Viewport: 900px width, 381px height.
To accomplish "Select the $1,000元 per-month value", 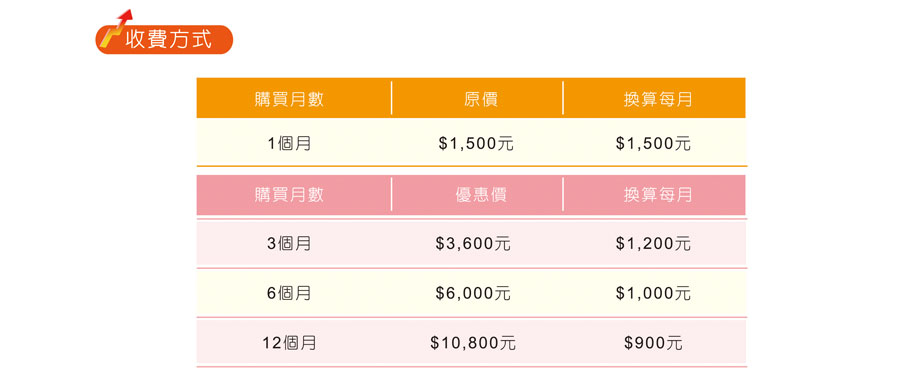I will pyautogui.click(x=653, y=293).
